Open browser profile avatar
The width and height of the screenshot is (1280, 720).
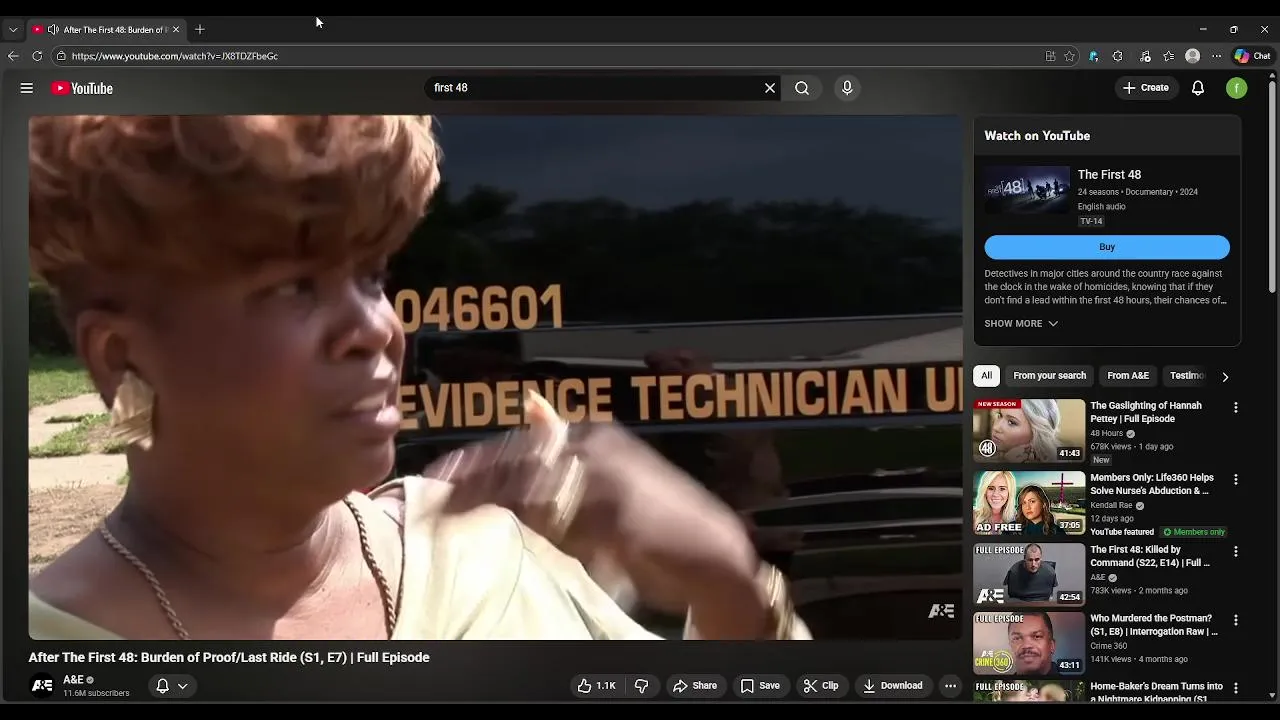click(x=1192, y=56)
